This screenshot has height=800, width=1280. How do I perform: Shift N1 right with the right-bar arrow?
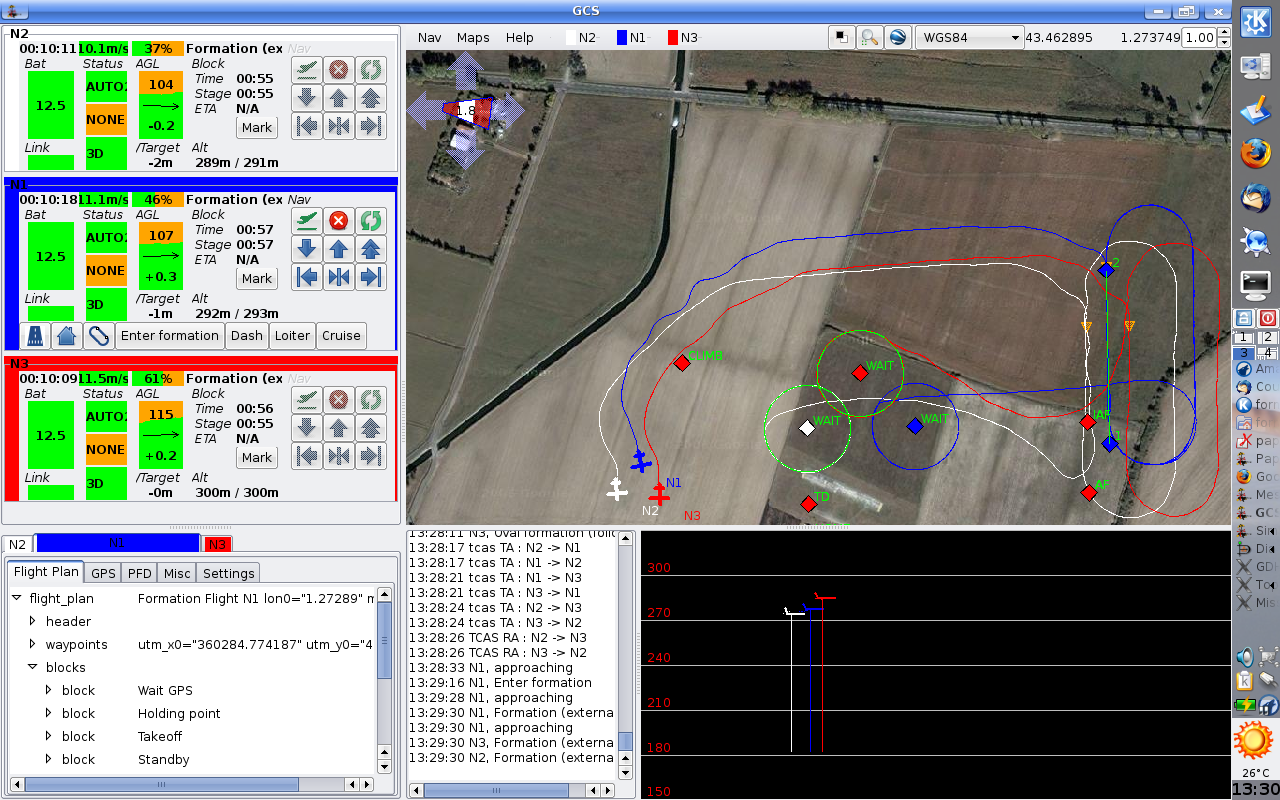point(371,277)
